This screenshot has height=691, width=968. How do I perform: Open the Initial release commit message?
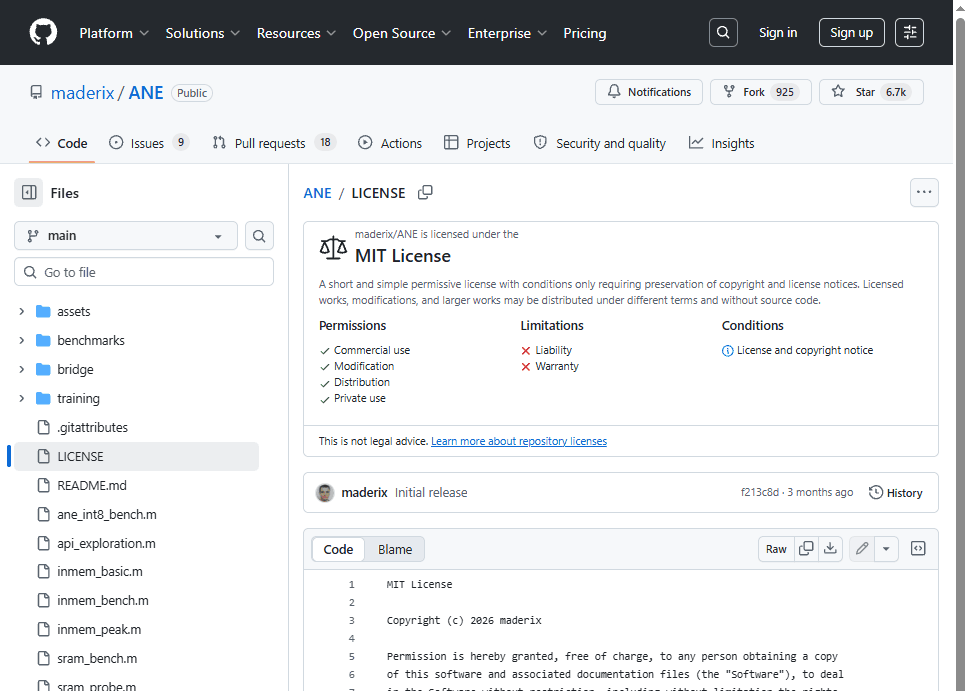(x=431, y=493)
